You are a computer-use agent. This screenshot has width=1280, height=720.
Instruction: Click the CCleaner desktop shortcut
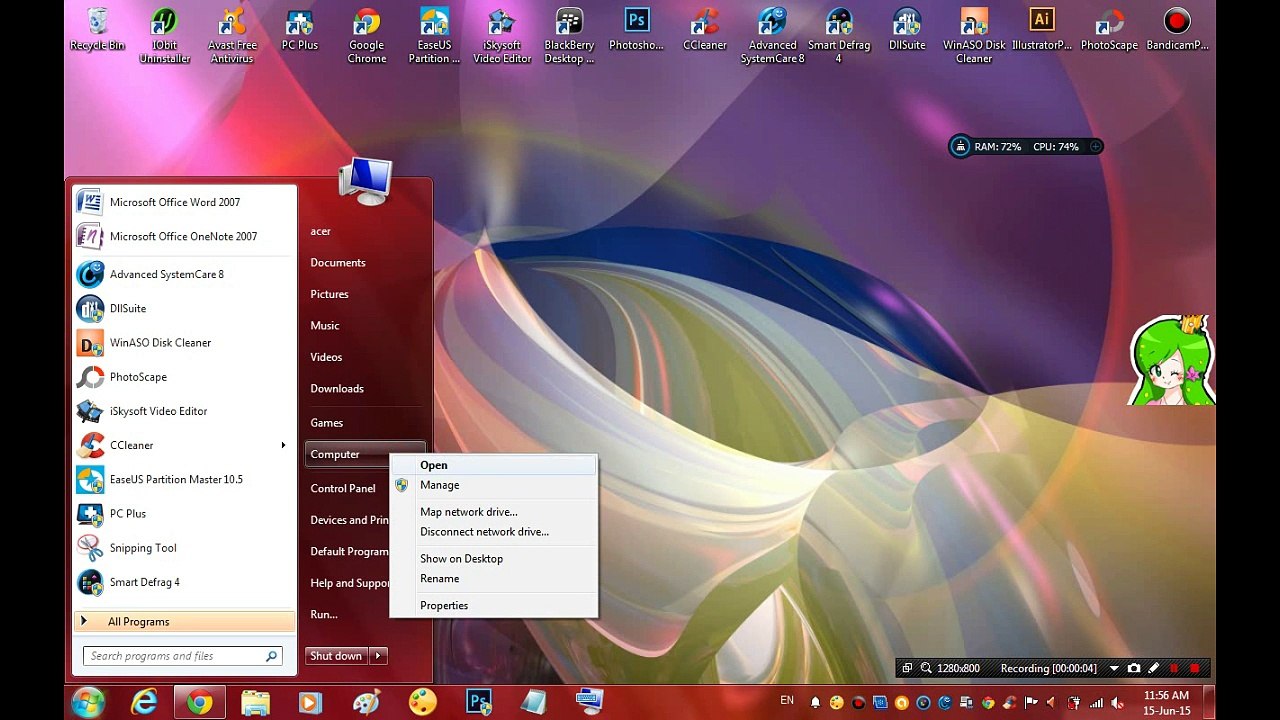(705, 30)
